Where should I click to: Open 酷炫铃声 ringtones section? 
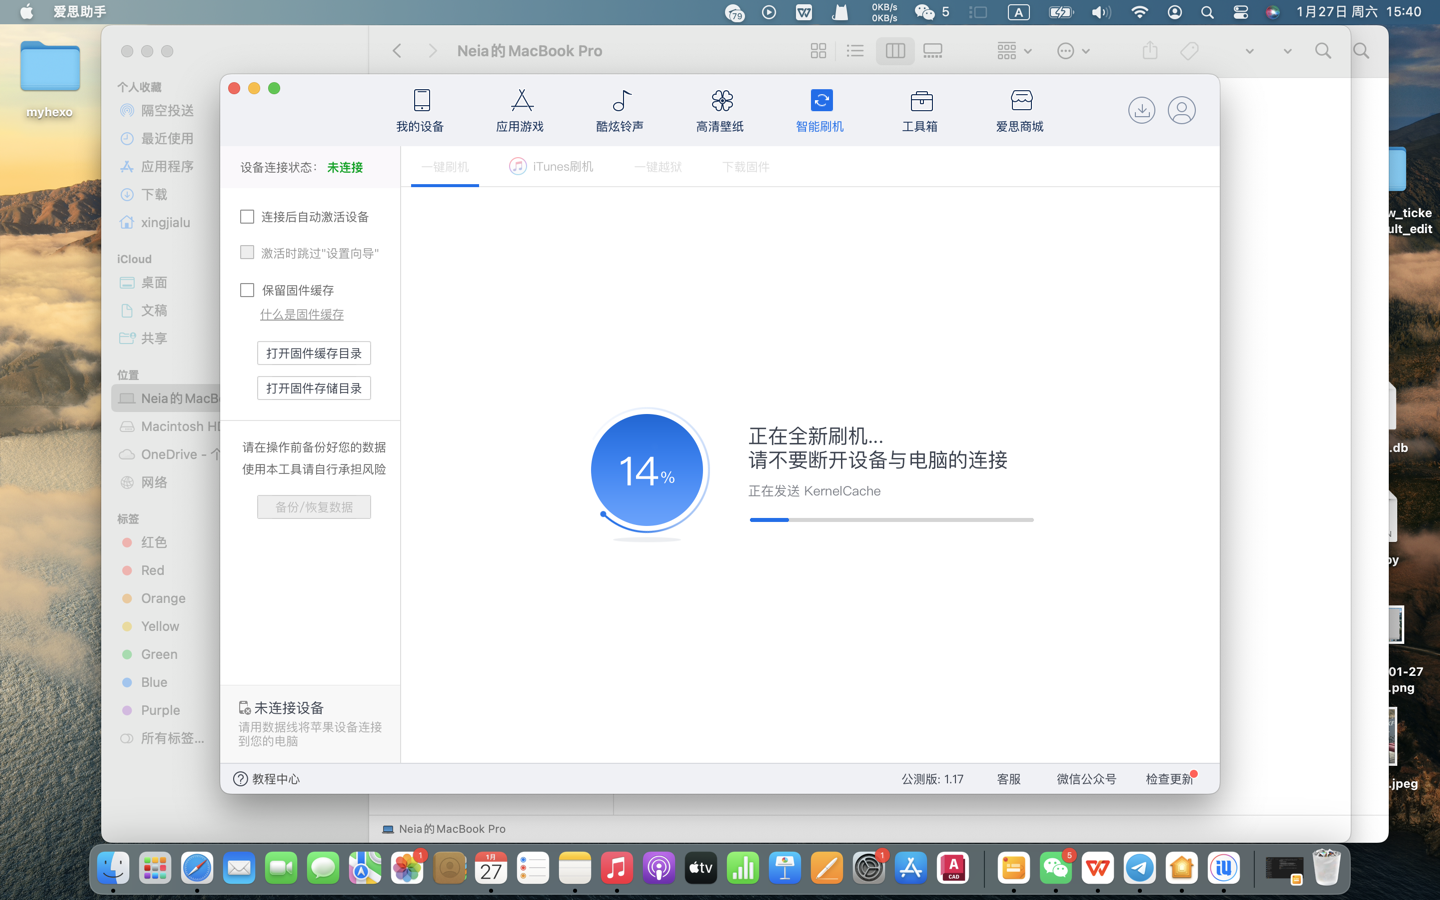[620, 110]
